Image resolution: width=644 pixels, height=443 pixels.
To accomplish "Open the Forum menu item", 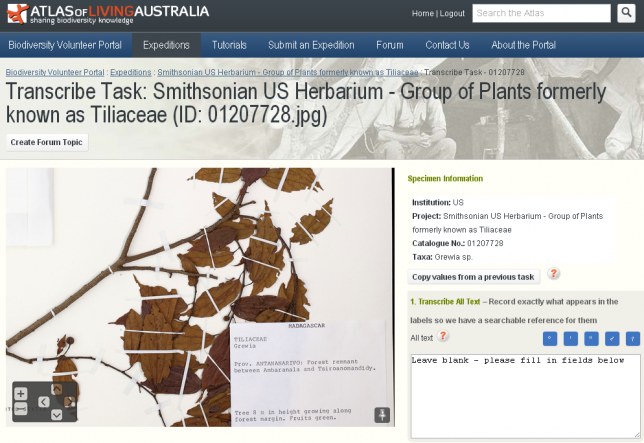I will point(389,45).
